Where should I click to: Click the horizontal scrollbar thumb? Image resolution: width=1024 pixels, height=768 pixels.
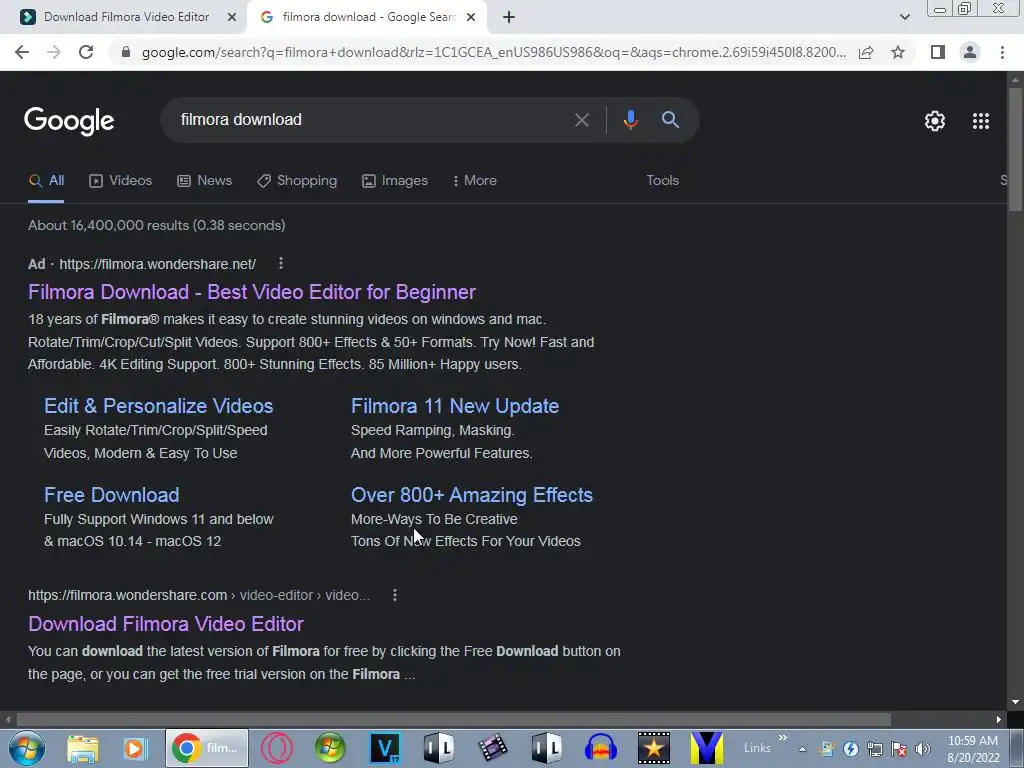[453, 719]
